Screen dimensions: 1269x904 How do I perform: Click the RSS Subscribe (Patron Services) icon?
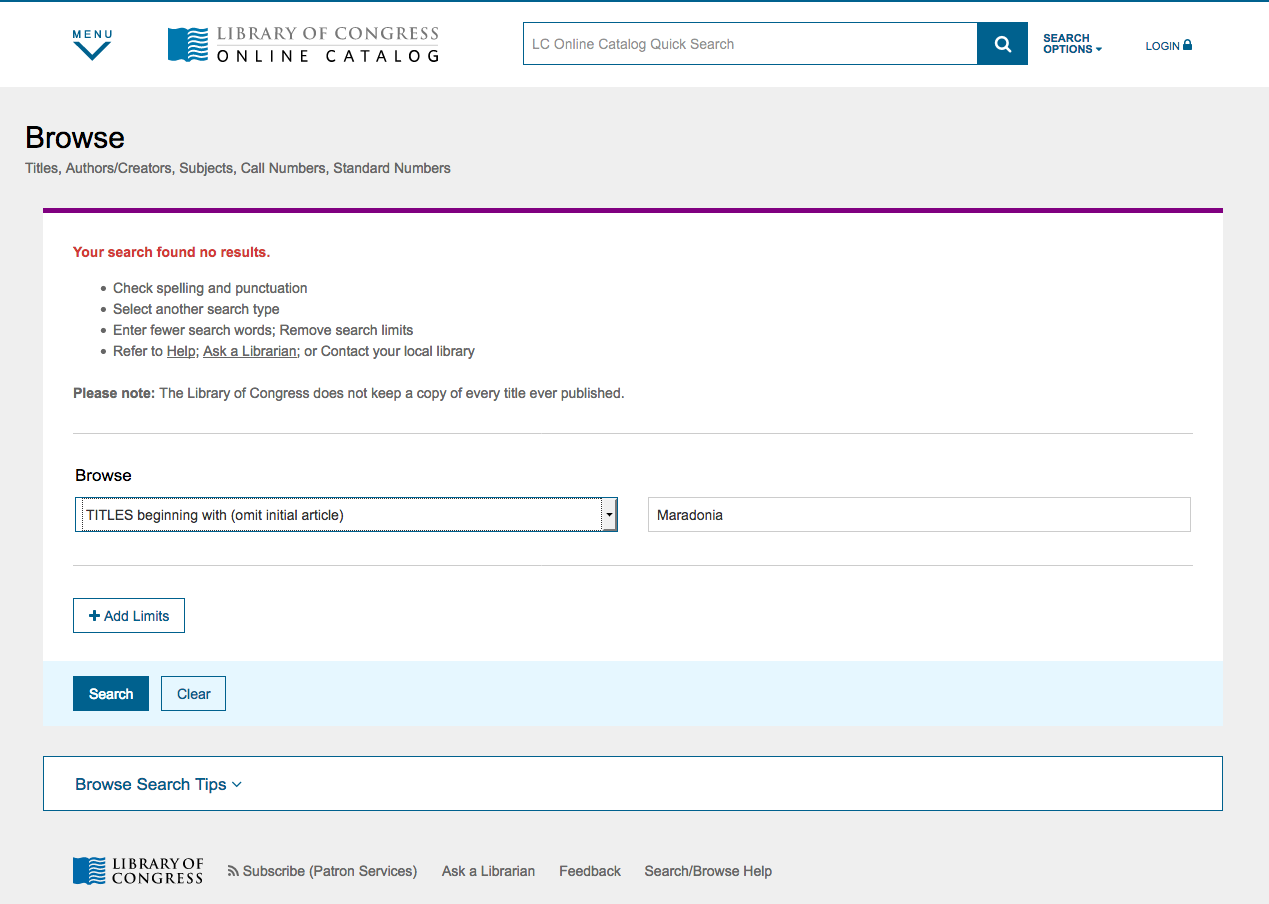(x=233, y=871)
